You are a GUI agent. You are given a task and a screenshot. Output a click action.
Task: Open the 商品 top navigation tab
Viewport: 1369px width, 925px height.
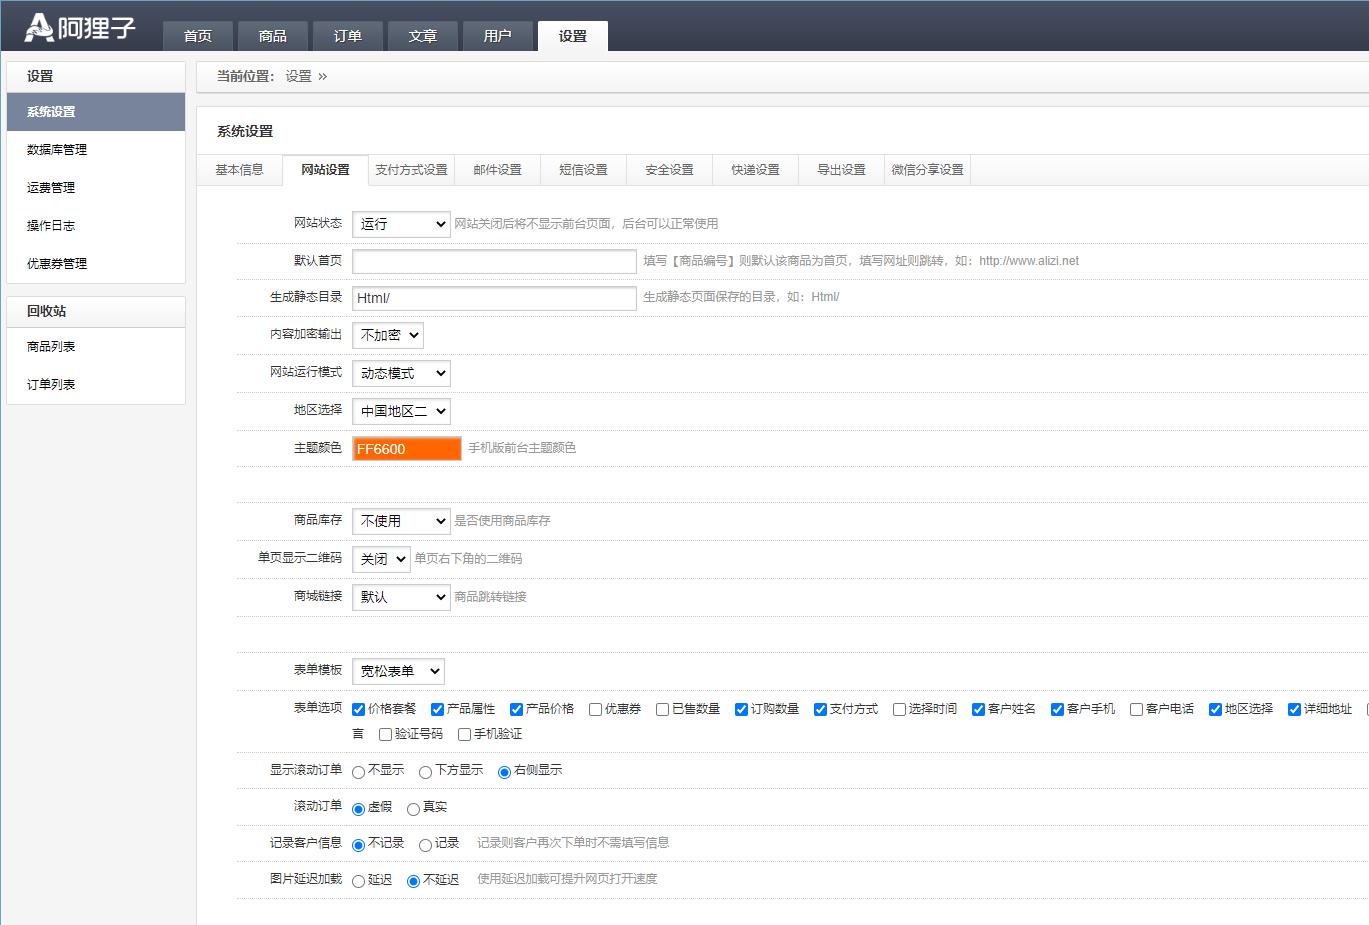point(273,36)
